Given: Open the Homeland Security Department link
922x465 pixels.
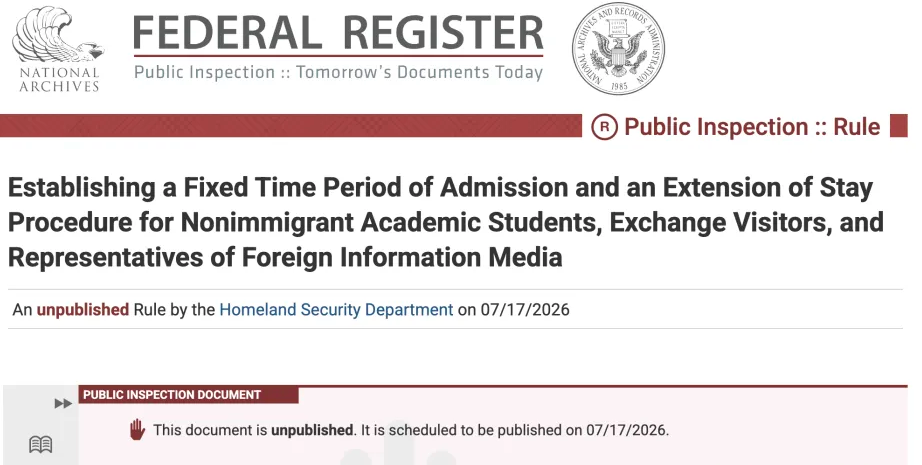Looking at the screenshot, I should pyautogui.click(x=336, y=309).
